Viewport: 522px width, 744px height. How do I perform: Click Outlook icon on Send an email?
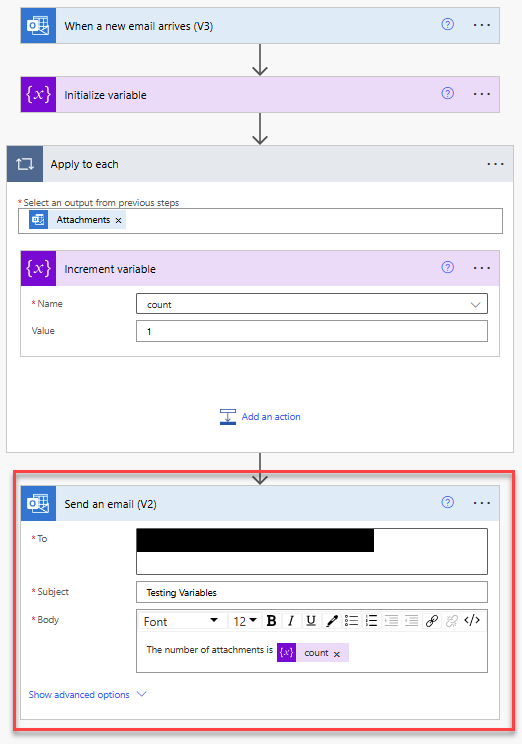[38, 503]
